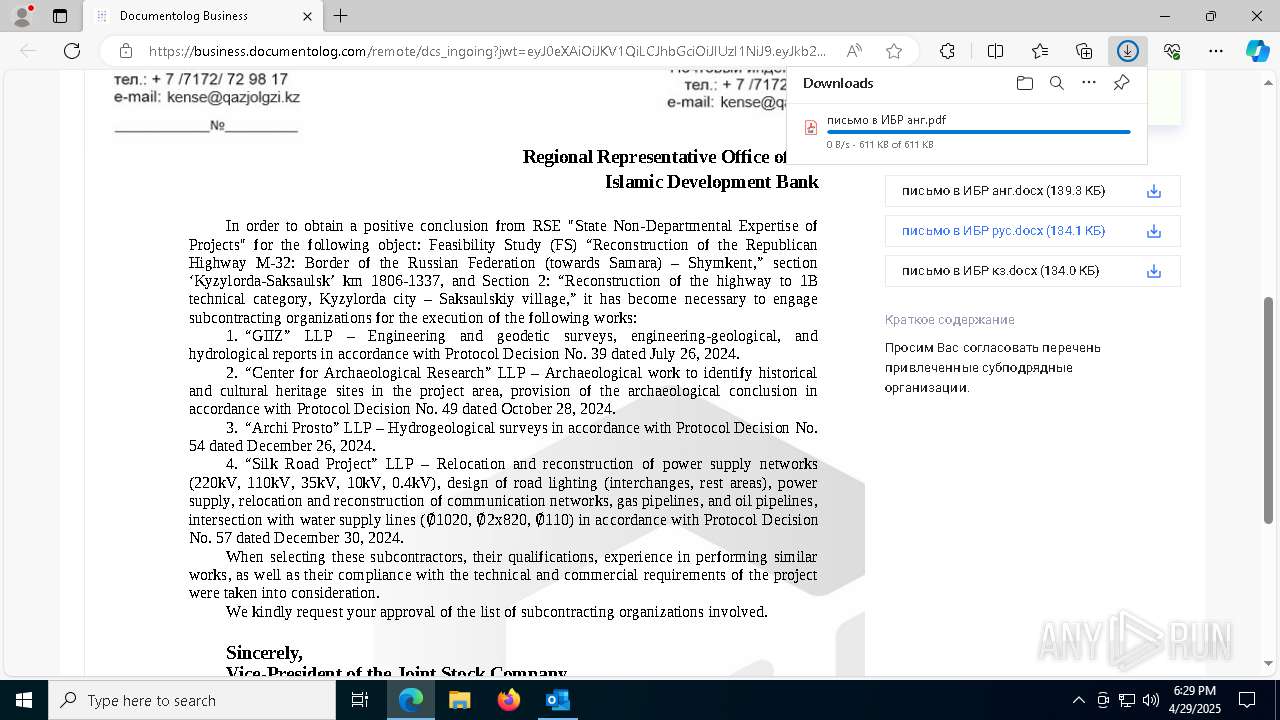This screenshot has width=1280, height=720.
Task: Toggle the Downloads toolbar button
Action: [x=1128, y=51]
